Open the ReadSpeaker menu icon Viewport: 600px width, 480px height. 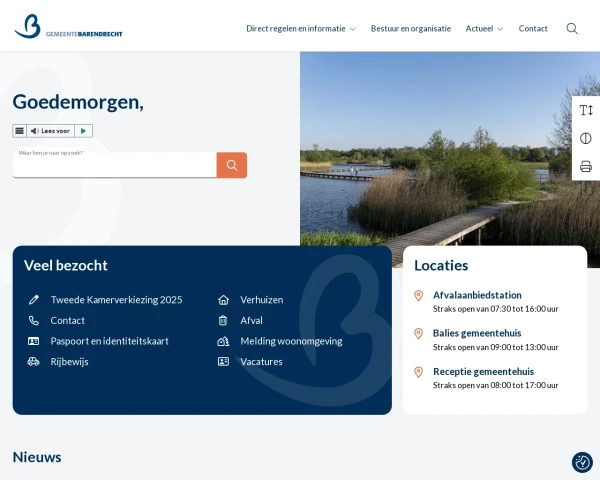[19, 131]
